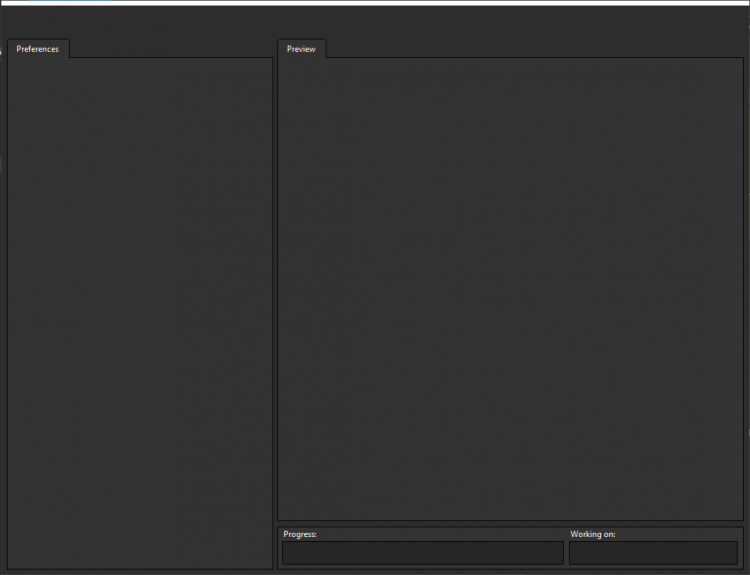Click blank tab bar space right of Preferences tab

(170, 48)
